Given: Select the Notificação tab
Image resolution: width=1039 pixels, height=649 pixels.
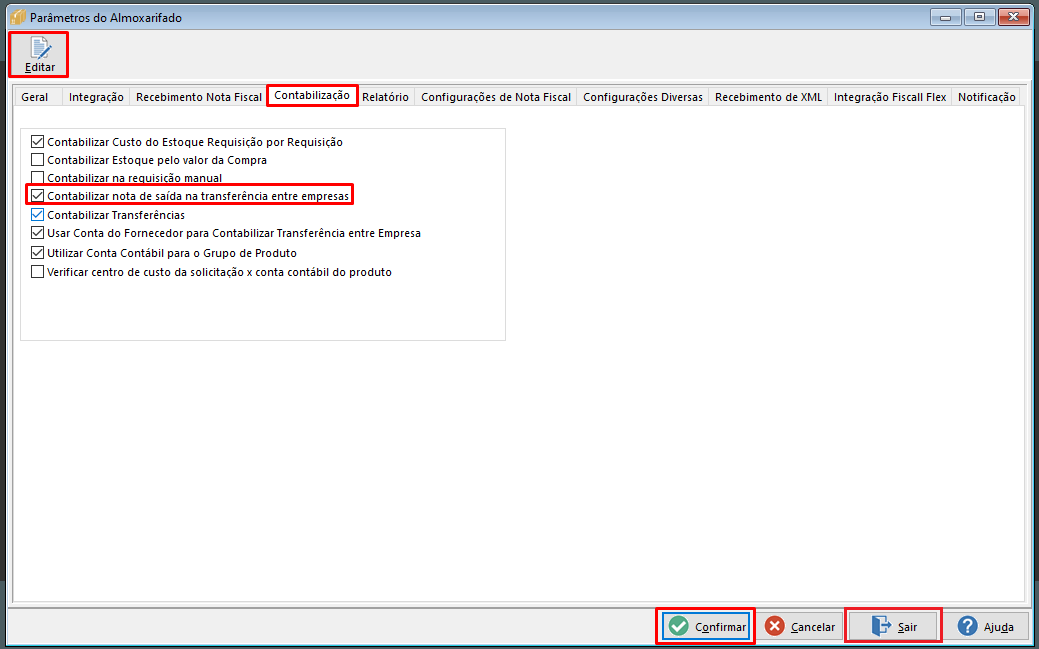Looking at the screenshot, I should click(x=987, y=97).
